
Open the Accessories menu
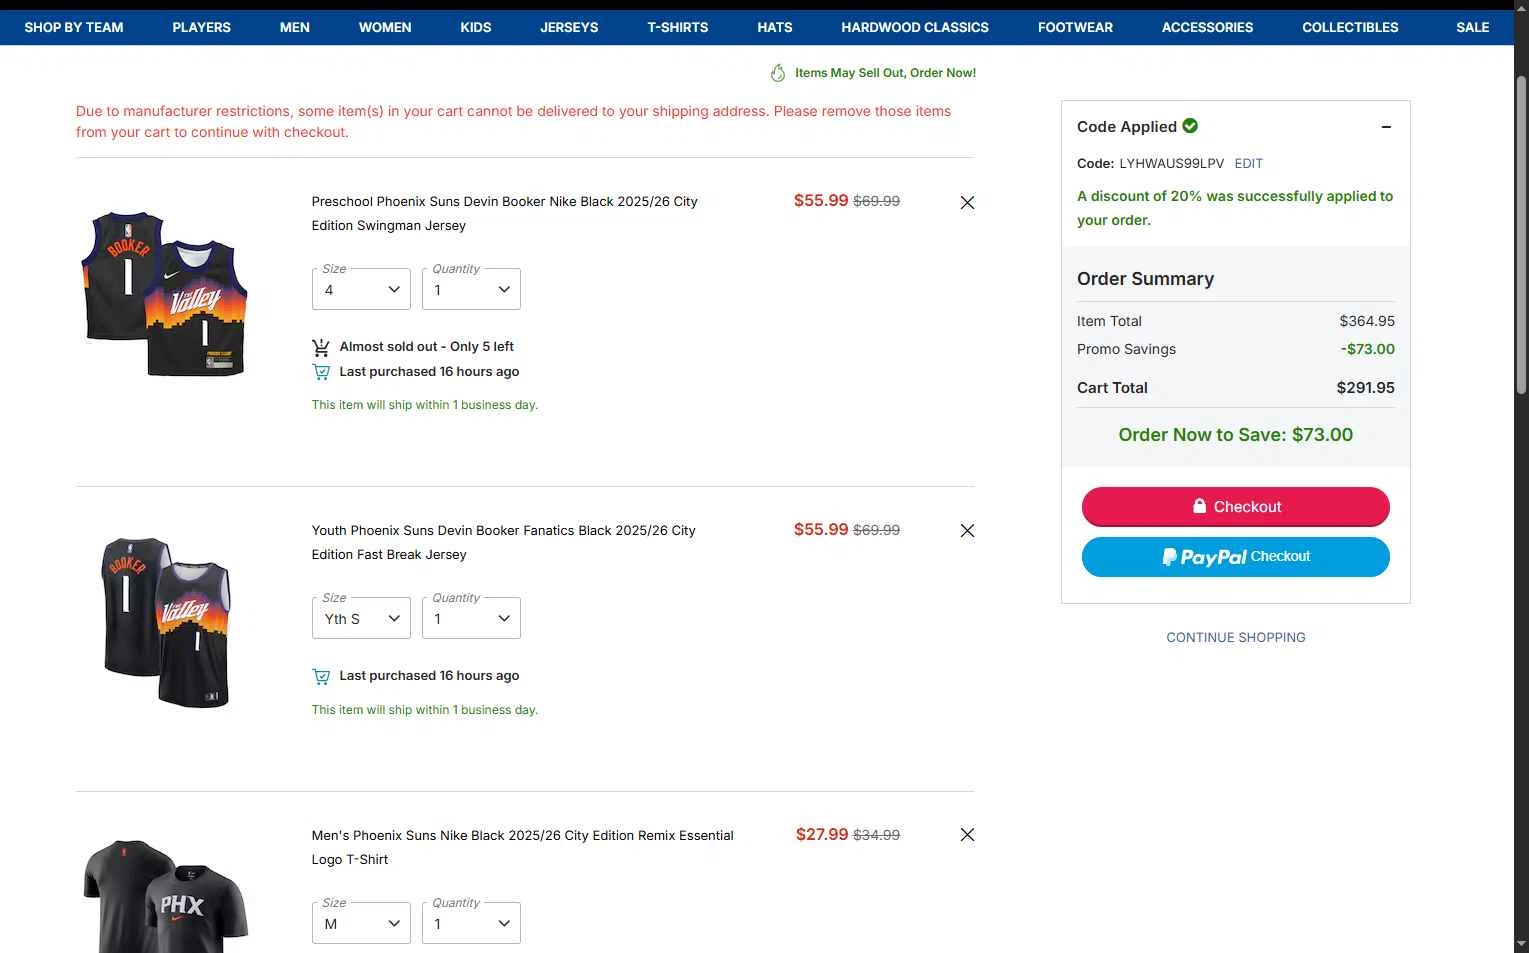(1207, 27)
